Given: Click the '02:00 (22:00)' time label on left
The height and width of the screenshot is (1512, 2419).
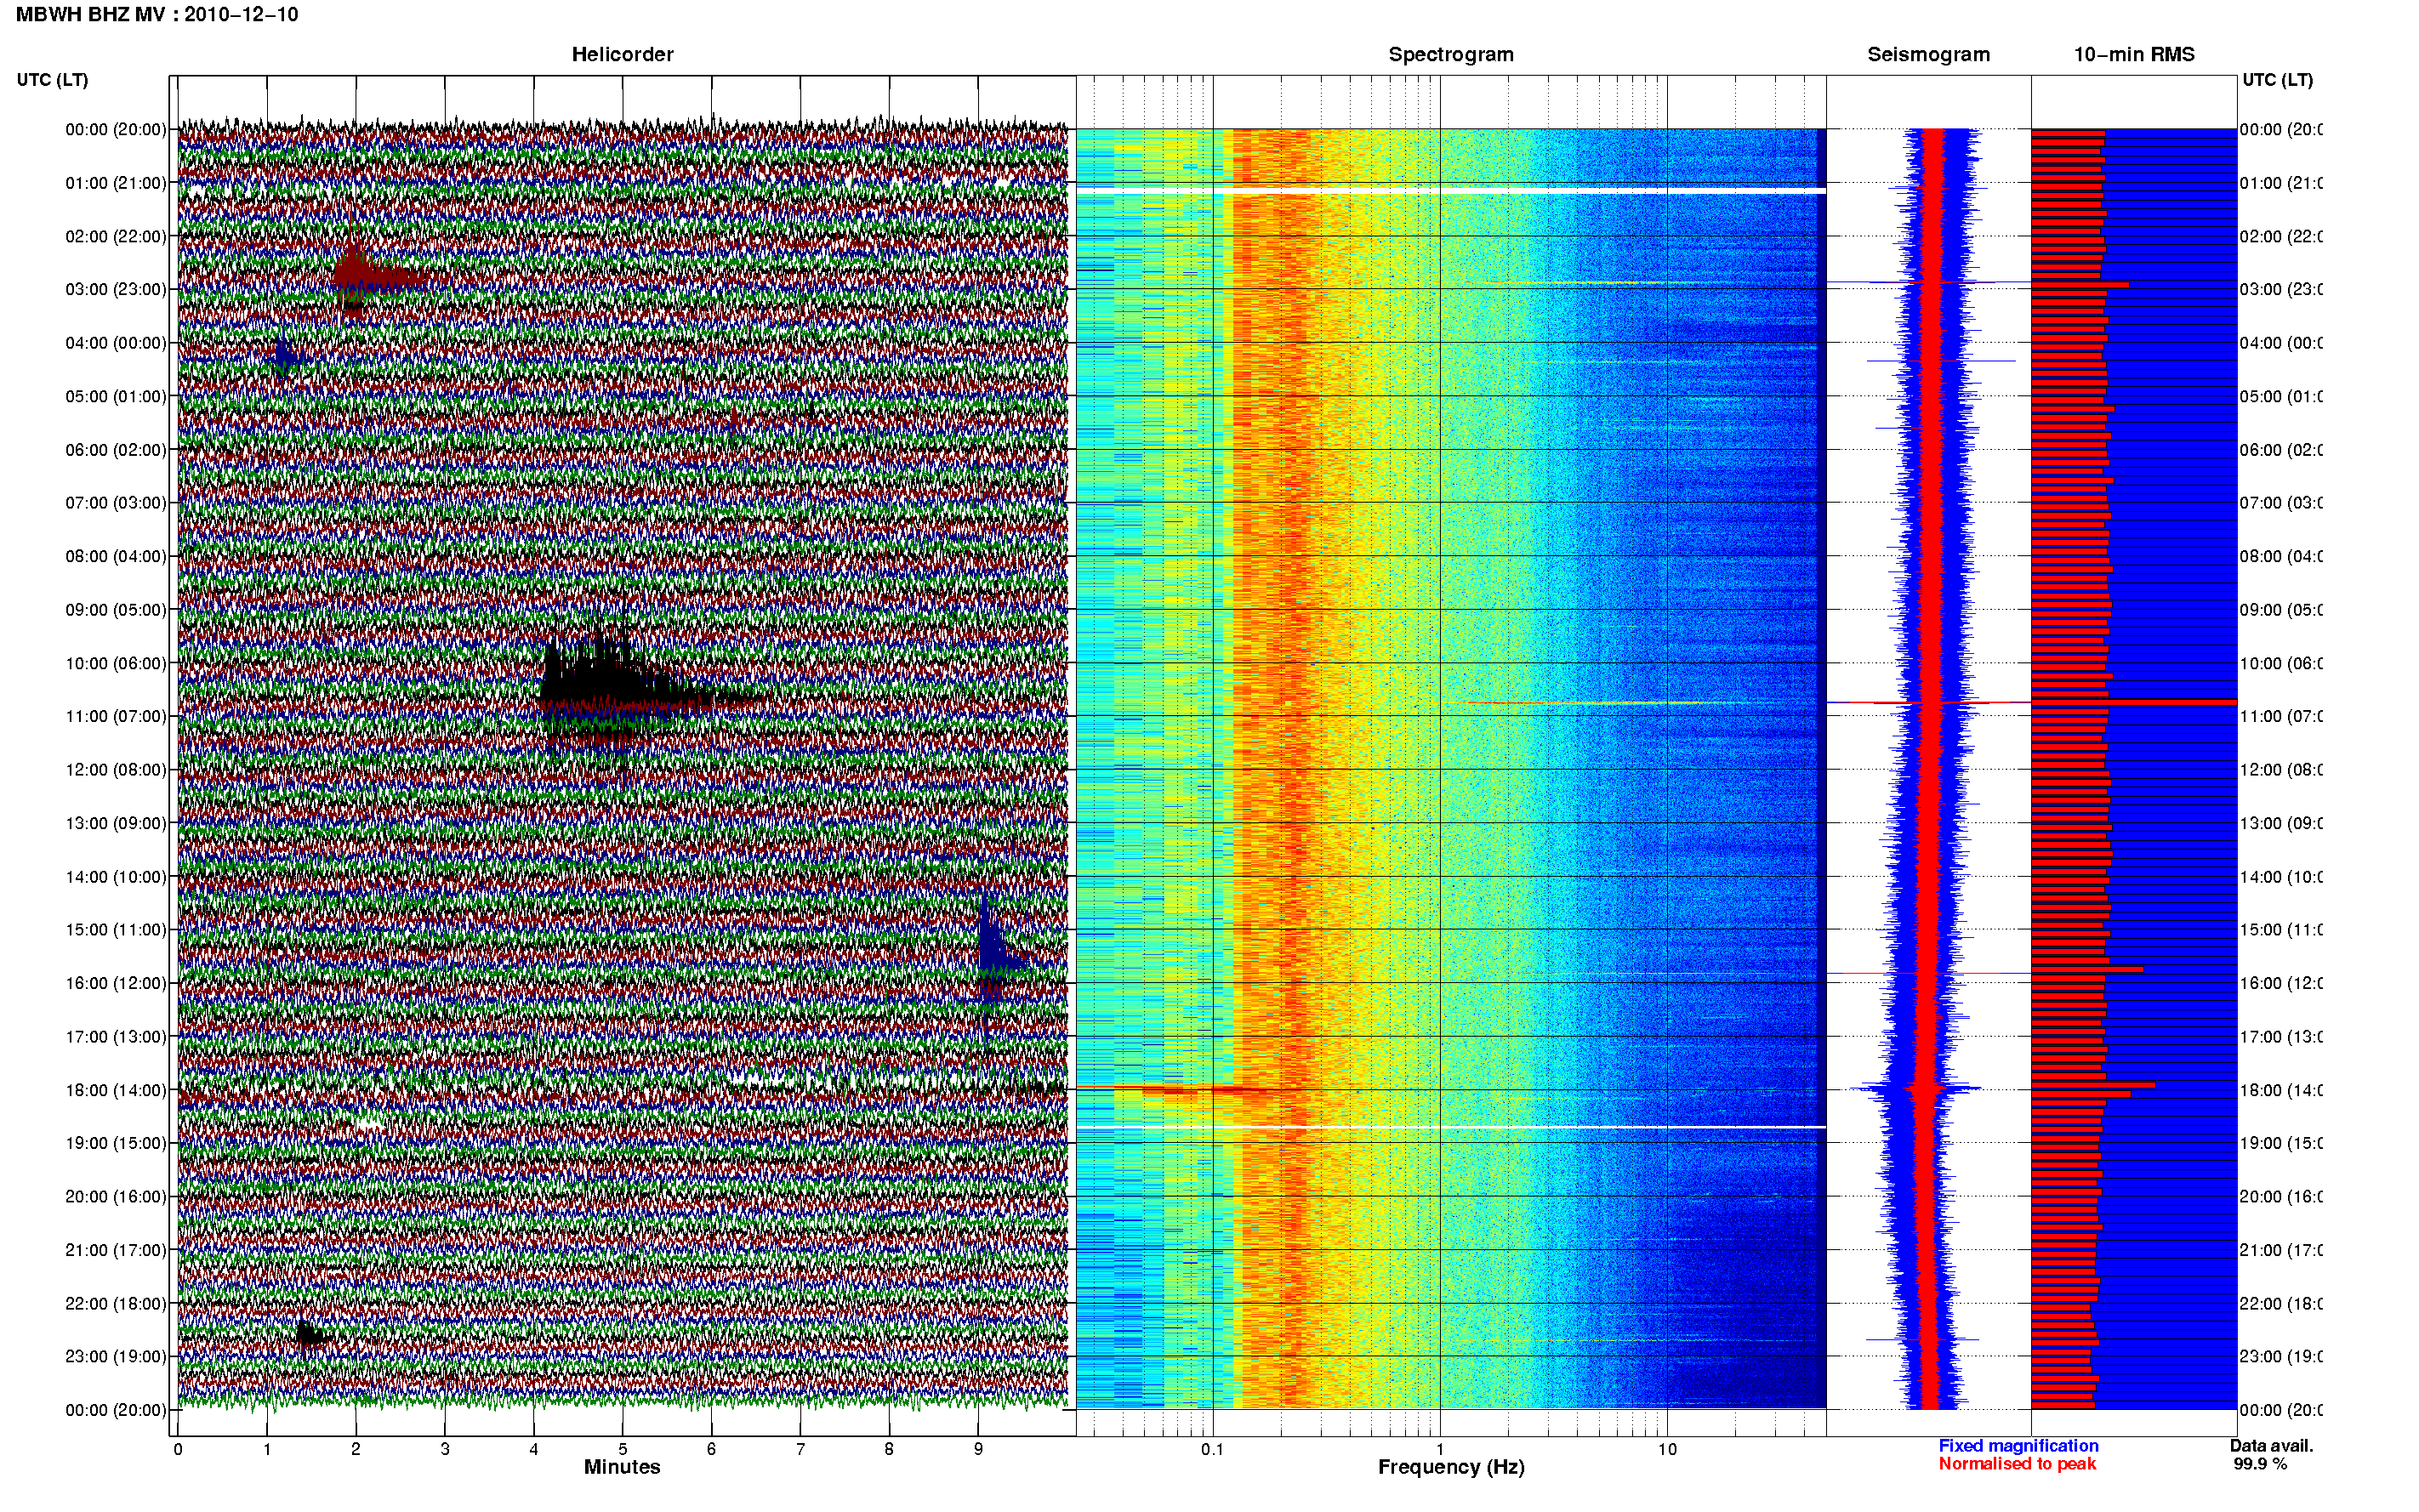Looking at the screenshot, I should (x=116, y=236).
